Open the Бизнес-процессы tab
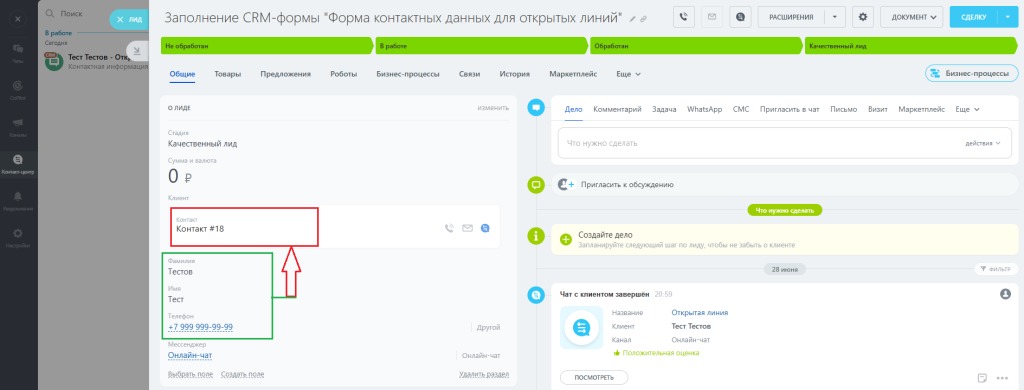Viewport: 1024px width, 390px height. 408,74
